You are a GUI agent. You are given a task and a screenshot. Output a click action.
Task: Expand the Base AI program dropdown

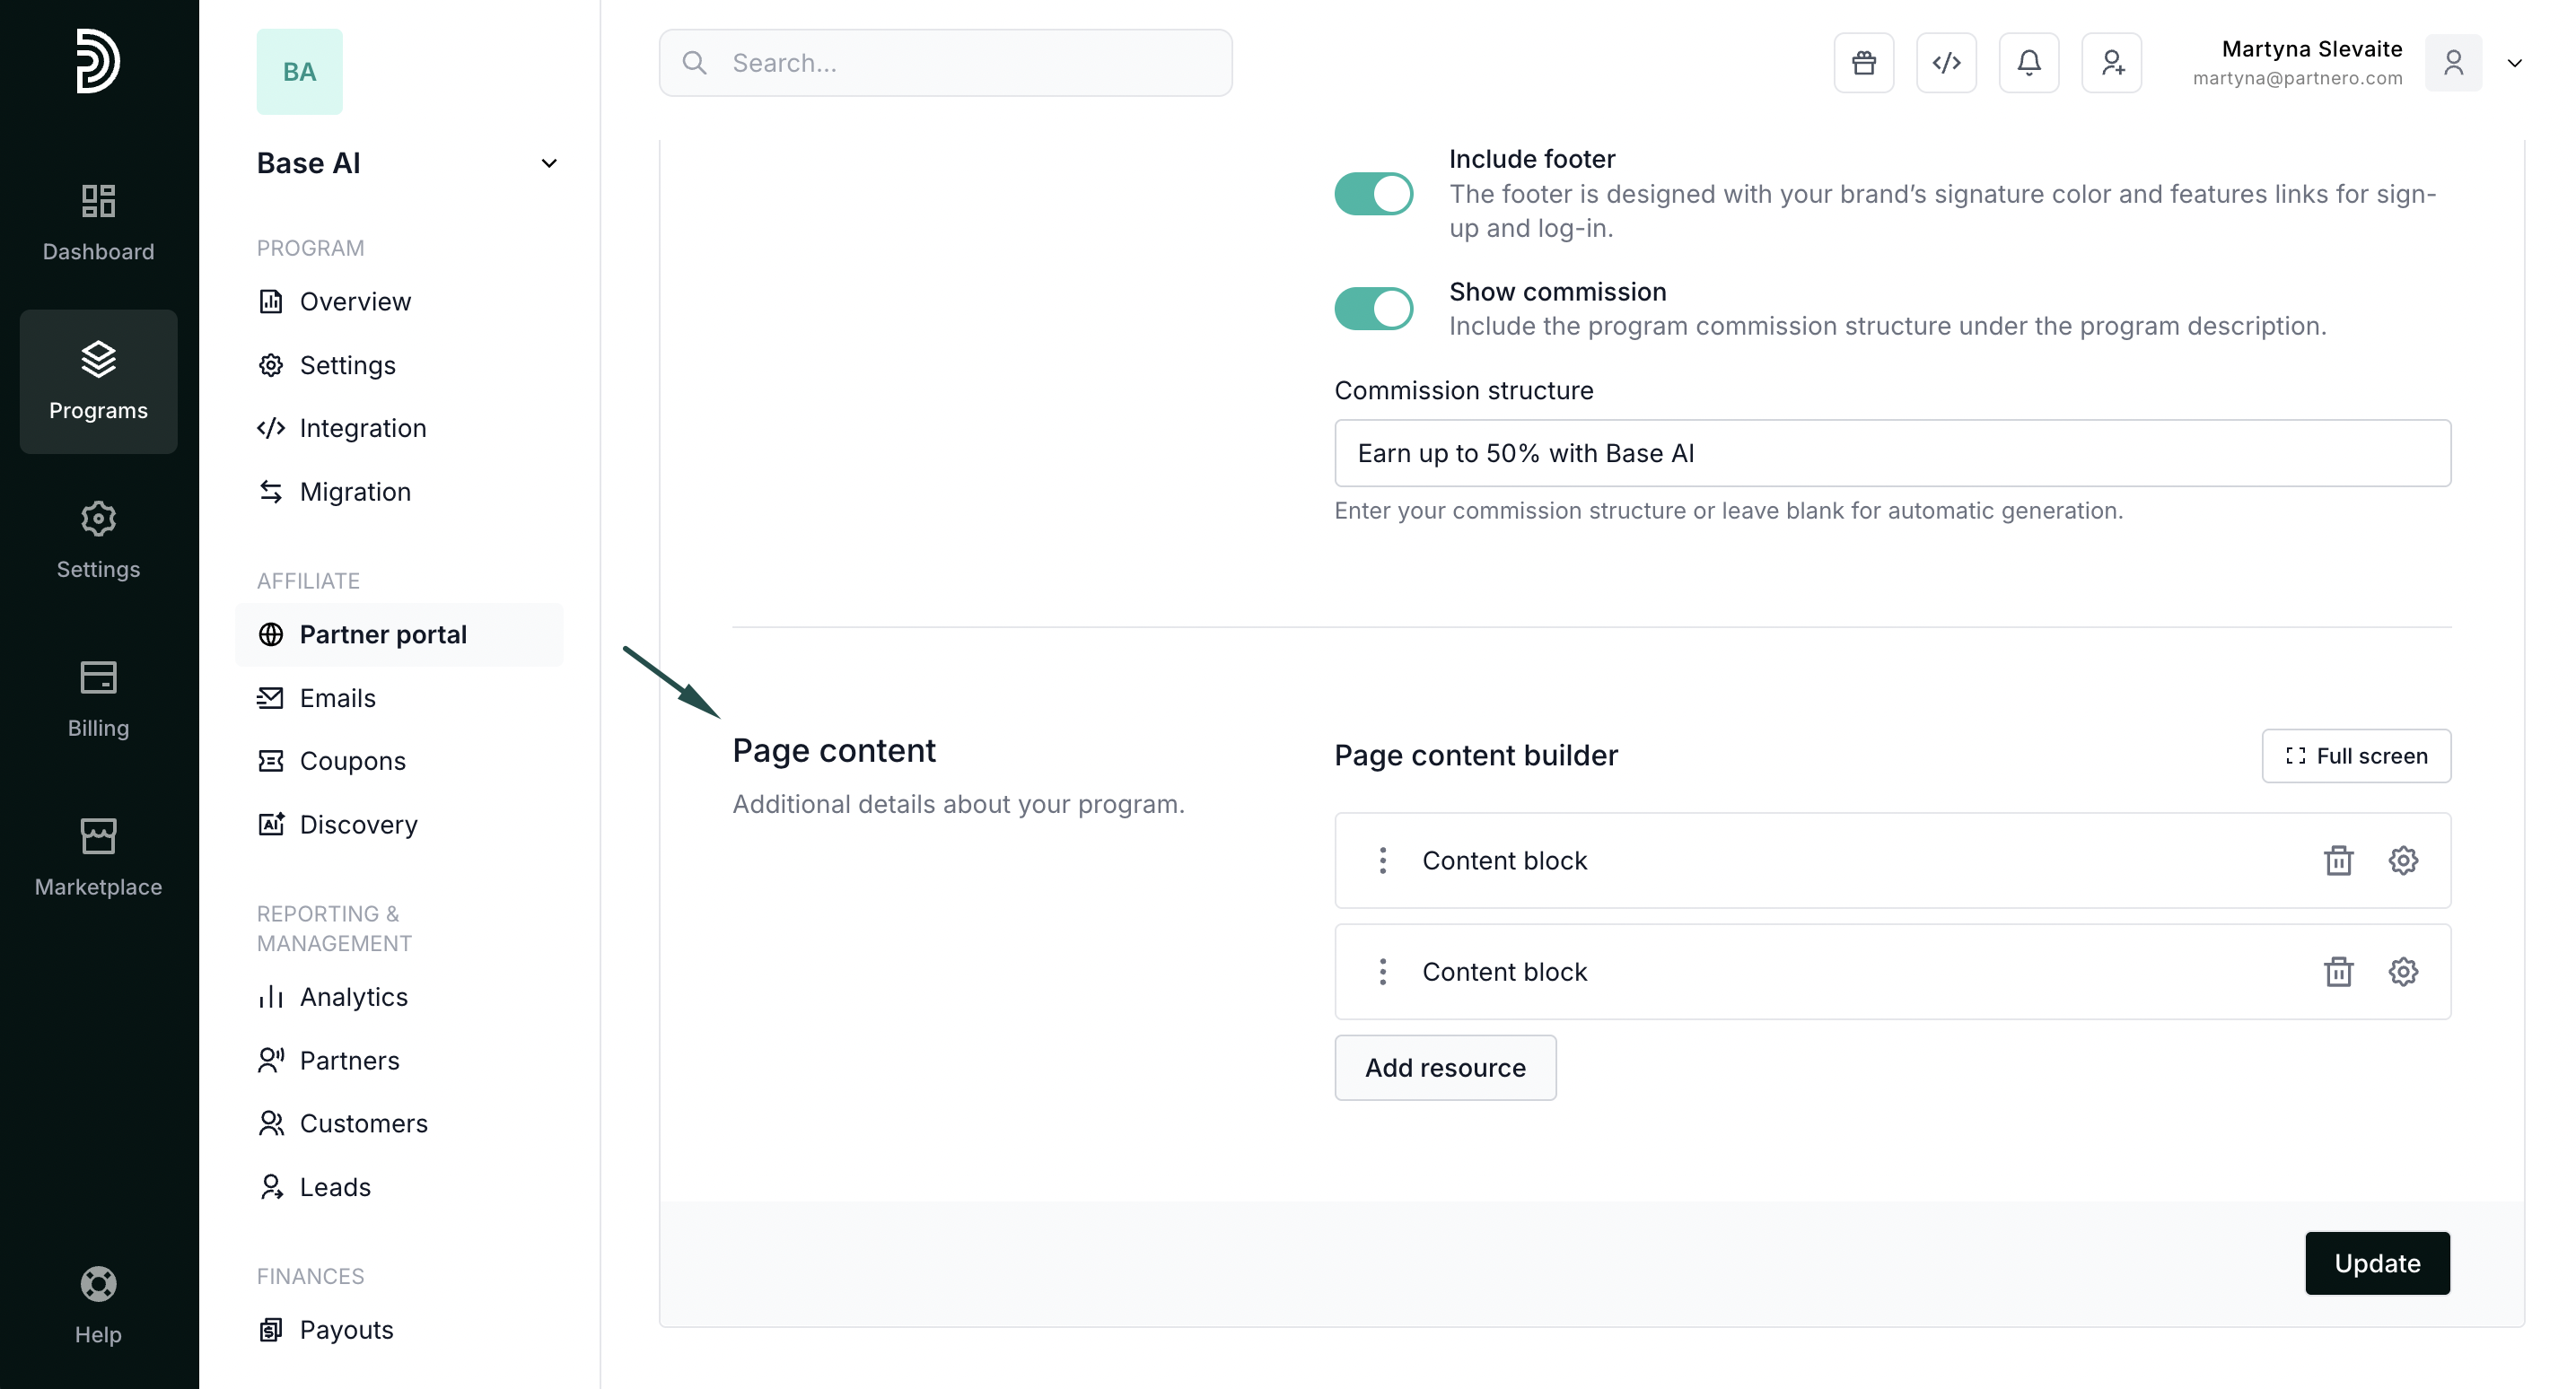[x=548, y=163]
